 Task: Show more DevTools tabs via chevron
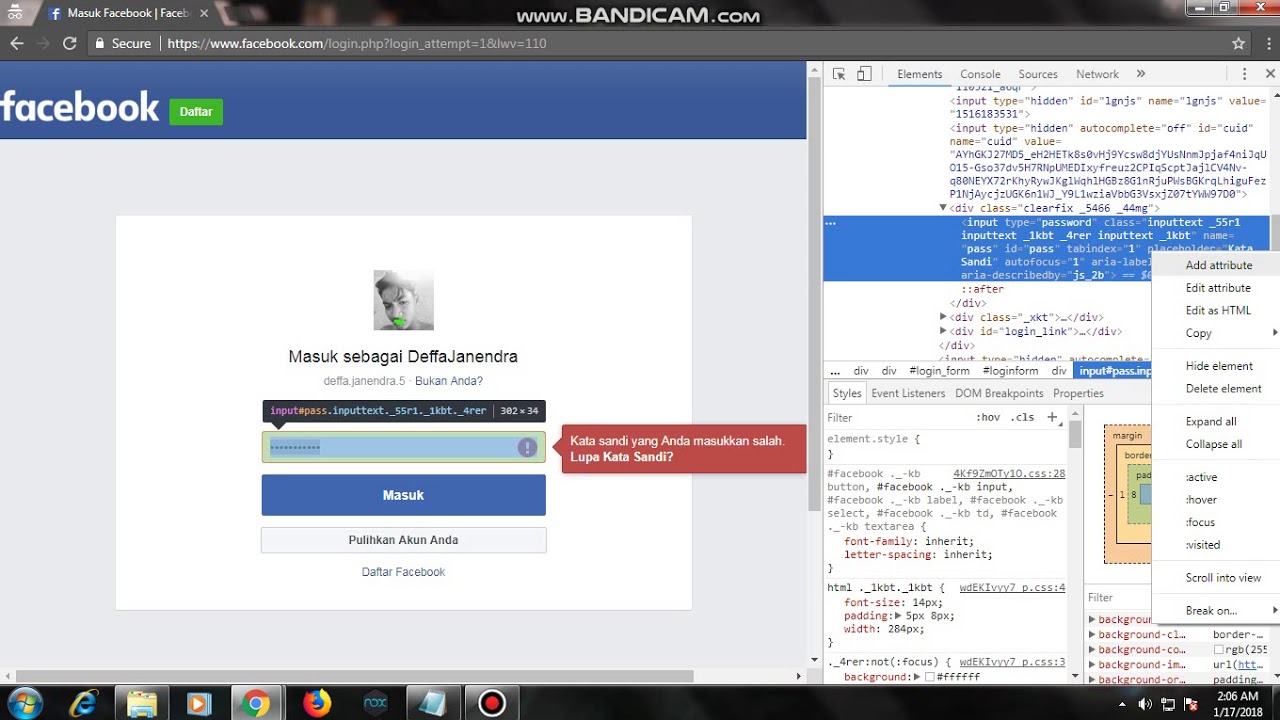tap(1140, 74)
